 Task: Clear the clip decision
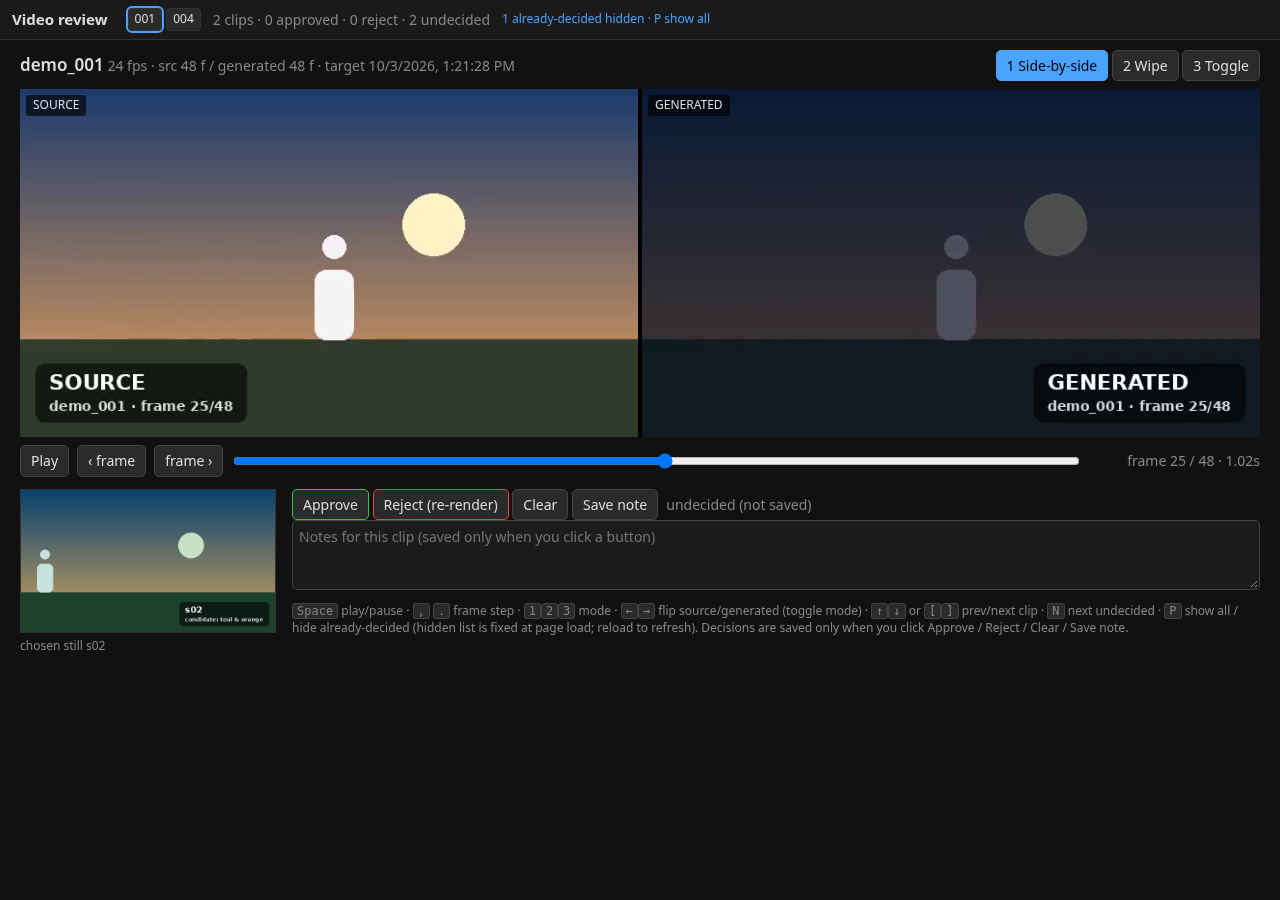(540, 505)
